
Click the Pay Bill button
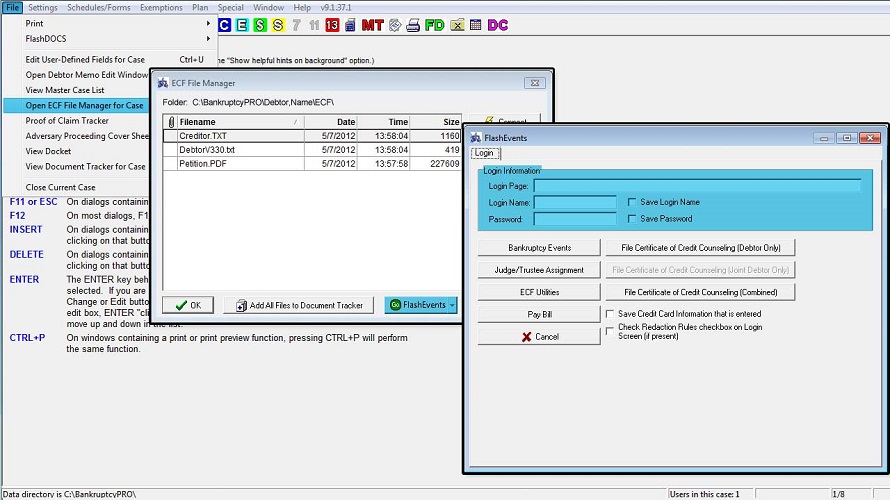coord(539,314)
